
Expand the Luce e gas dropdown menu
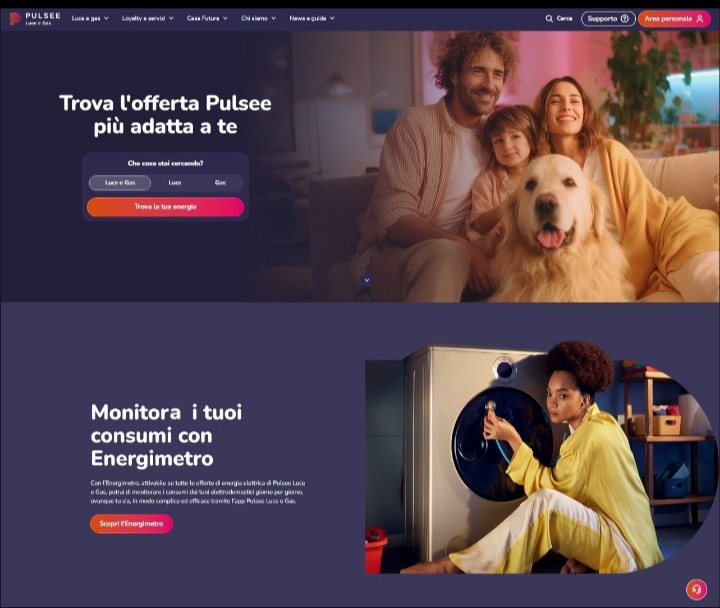click(90, 18)
